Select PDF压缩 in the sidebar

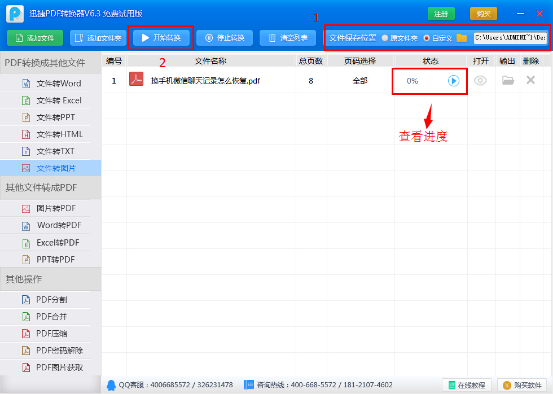click(50, 334)
